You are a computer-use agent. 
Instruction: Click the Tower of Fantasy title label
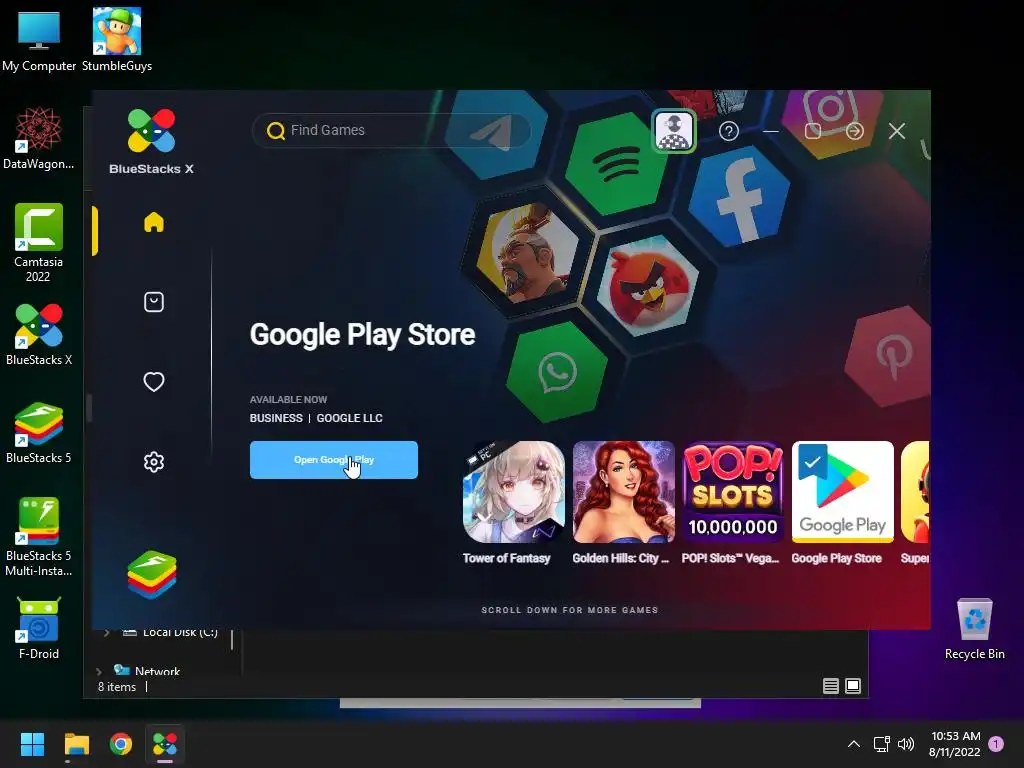(506, 558)
